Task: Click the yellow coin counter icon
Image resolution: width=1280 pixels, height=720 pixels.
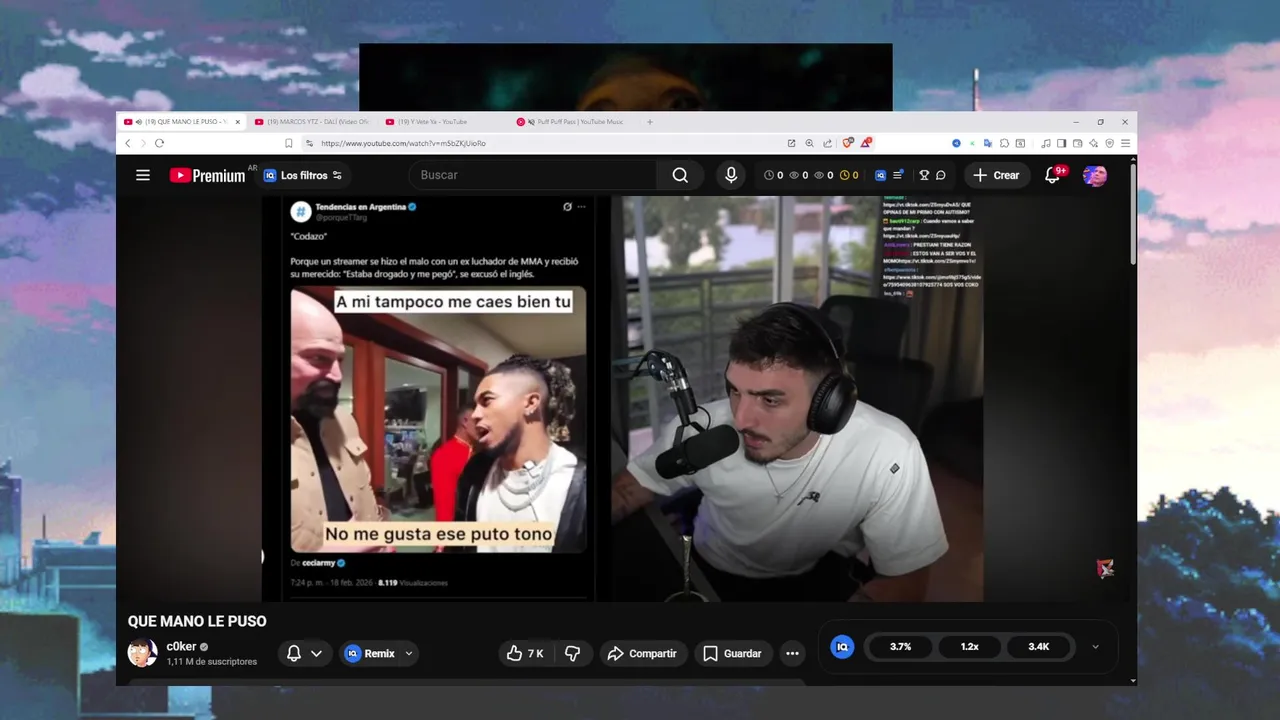Action: point(844,175)
